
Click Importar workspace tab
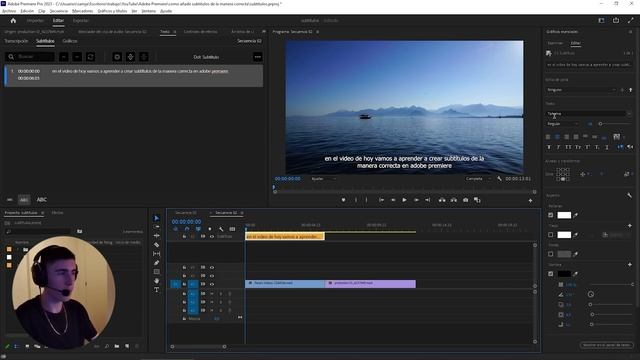[35, 20]
